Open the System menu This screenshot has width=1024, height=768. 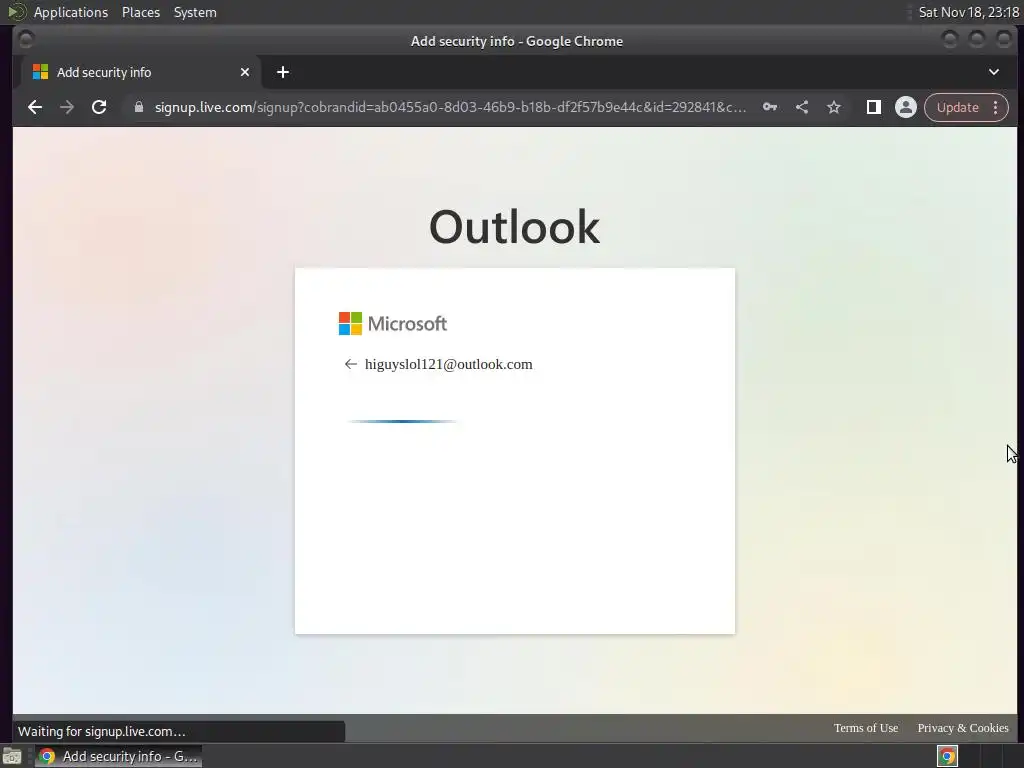(195, 12)
